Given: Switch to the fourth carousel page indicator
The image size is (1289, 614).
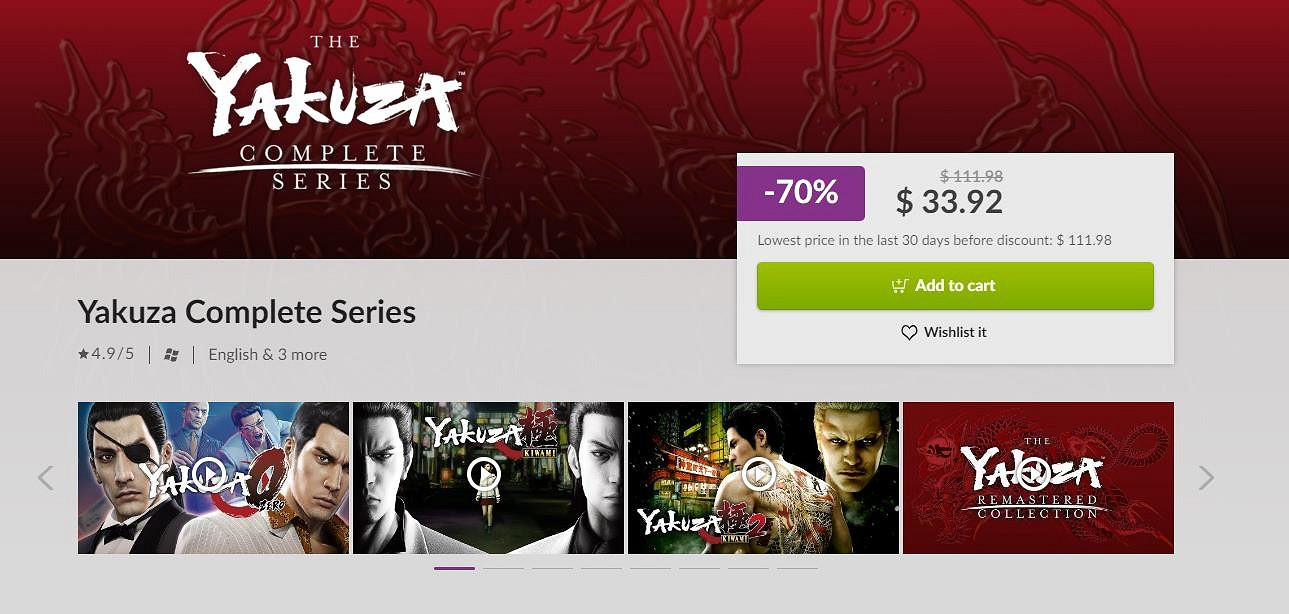Looking at the screenshot, I should click(x=601, y=568).
